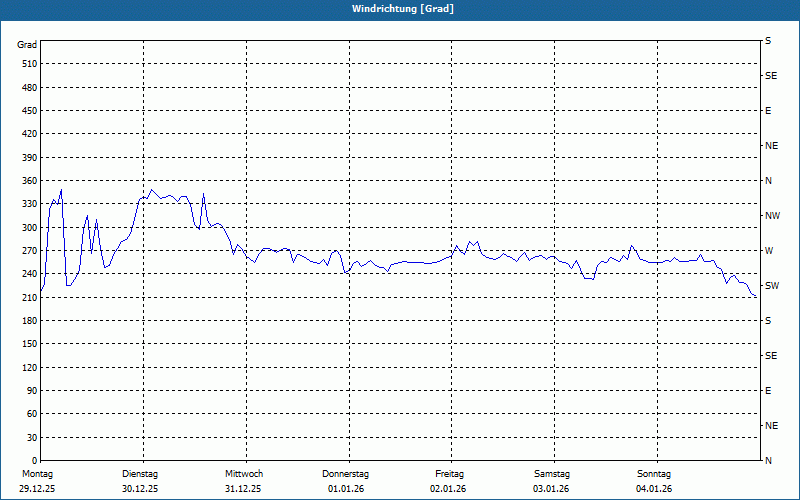Select the date 04.01.26
This screenshot has height=500, width=800.
654,489
